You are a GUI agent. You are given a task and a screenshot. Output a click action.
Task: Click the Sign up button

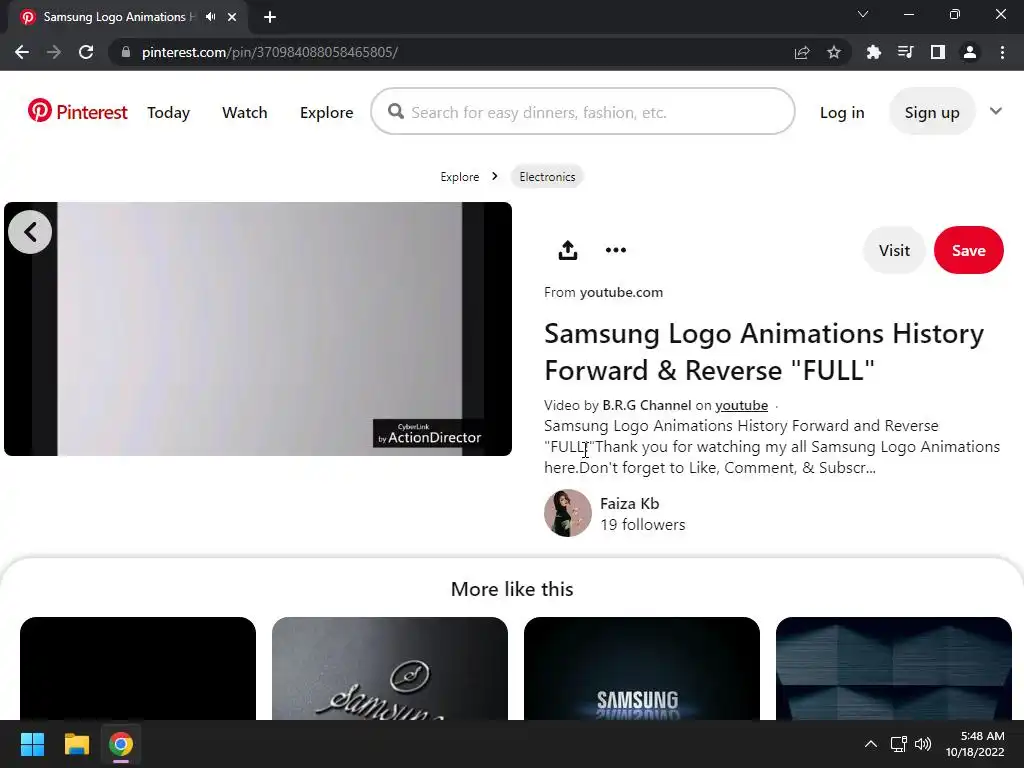(x=932, y=112)
